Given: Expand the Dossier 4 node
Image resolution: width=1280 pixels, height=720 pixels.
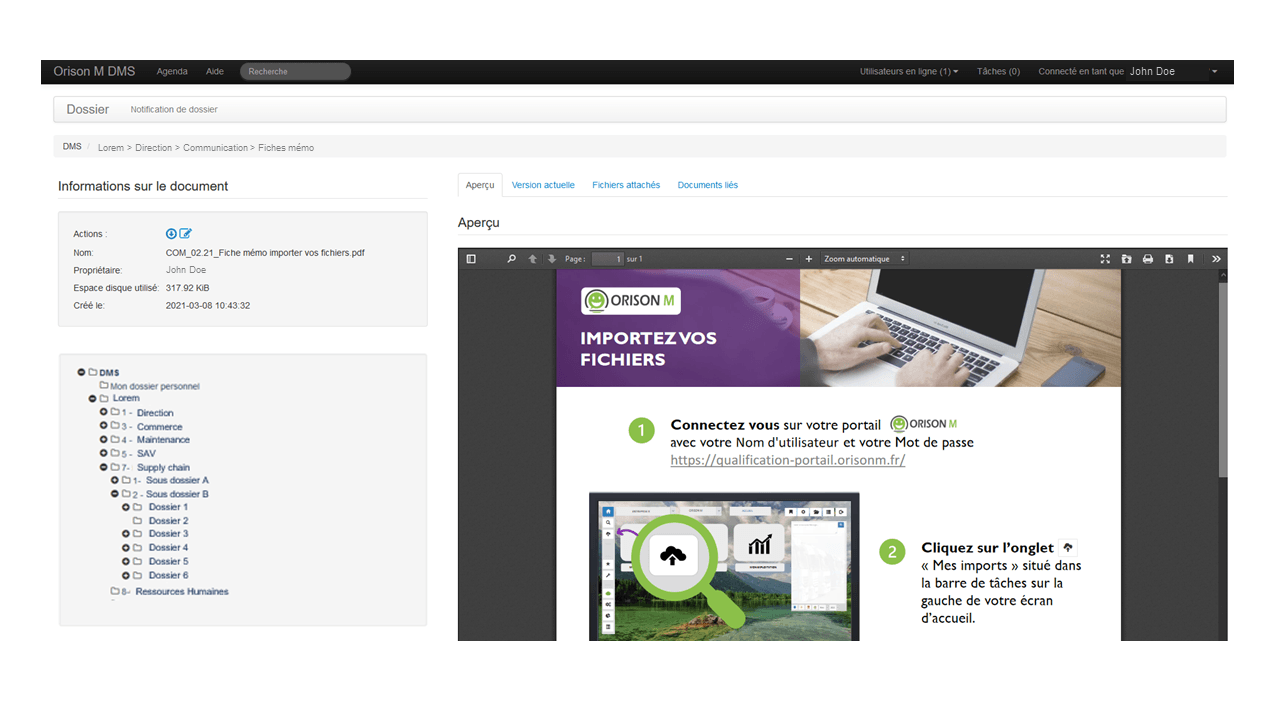Looking at the screenshot, I should click(x=126, y=548).
